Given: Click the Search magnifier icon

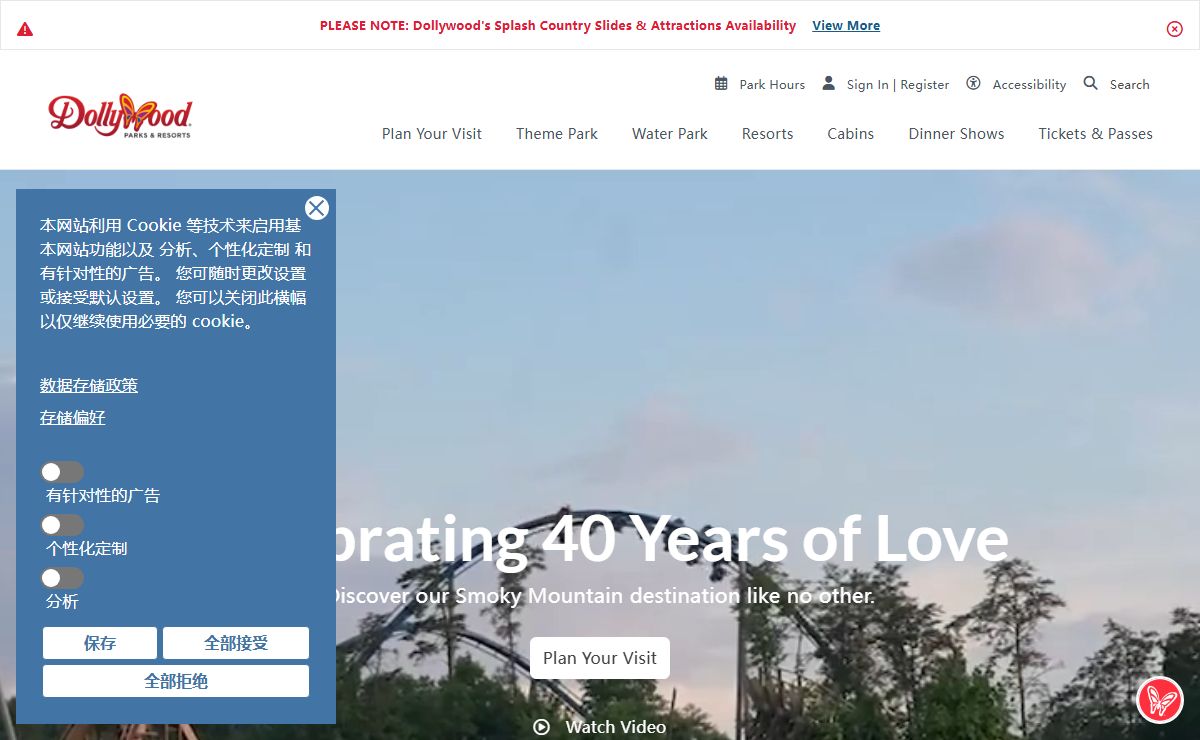Looking at the screenshot, I should [1090, 83].
